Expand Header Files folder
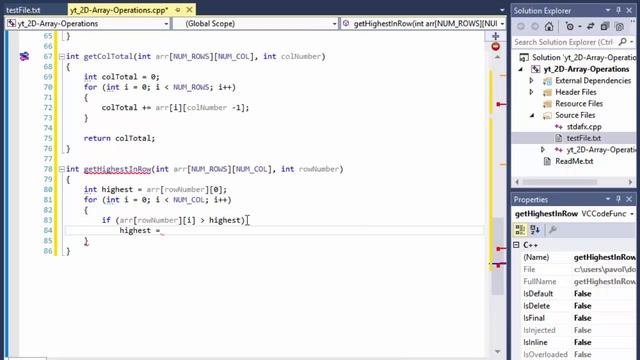The image size is (640, 360). click(x=531, y=92)
